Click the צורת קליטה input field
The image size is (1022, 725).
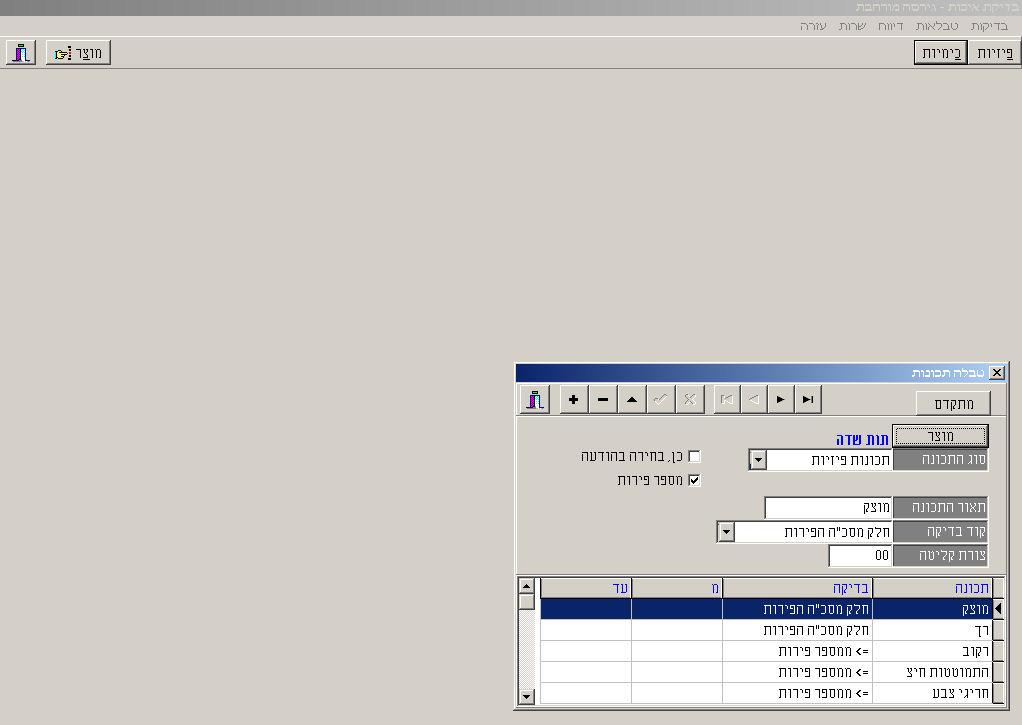860,555
